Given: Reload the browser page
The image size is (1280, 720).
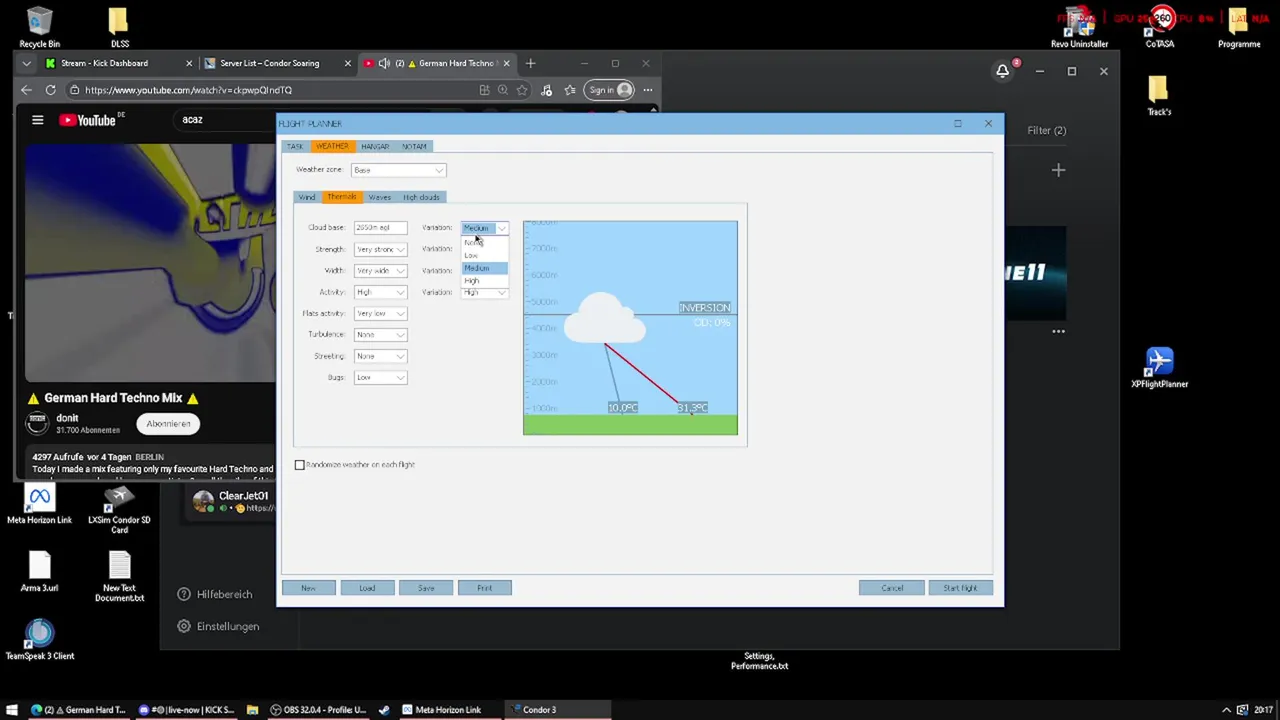Looking at the screenshot, I should coord(50,90).
